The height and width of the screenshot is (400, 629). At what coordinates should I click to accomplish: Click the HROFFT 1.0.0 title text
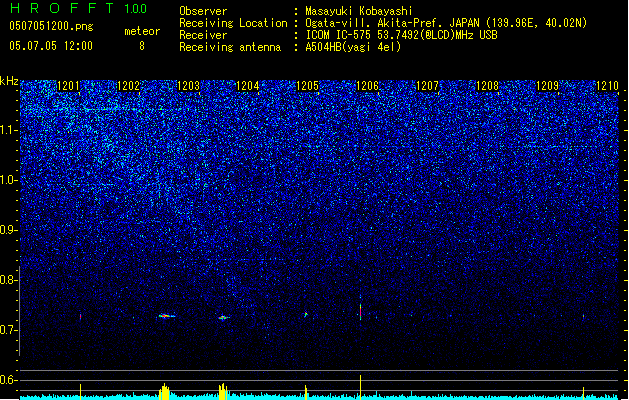79,8
